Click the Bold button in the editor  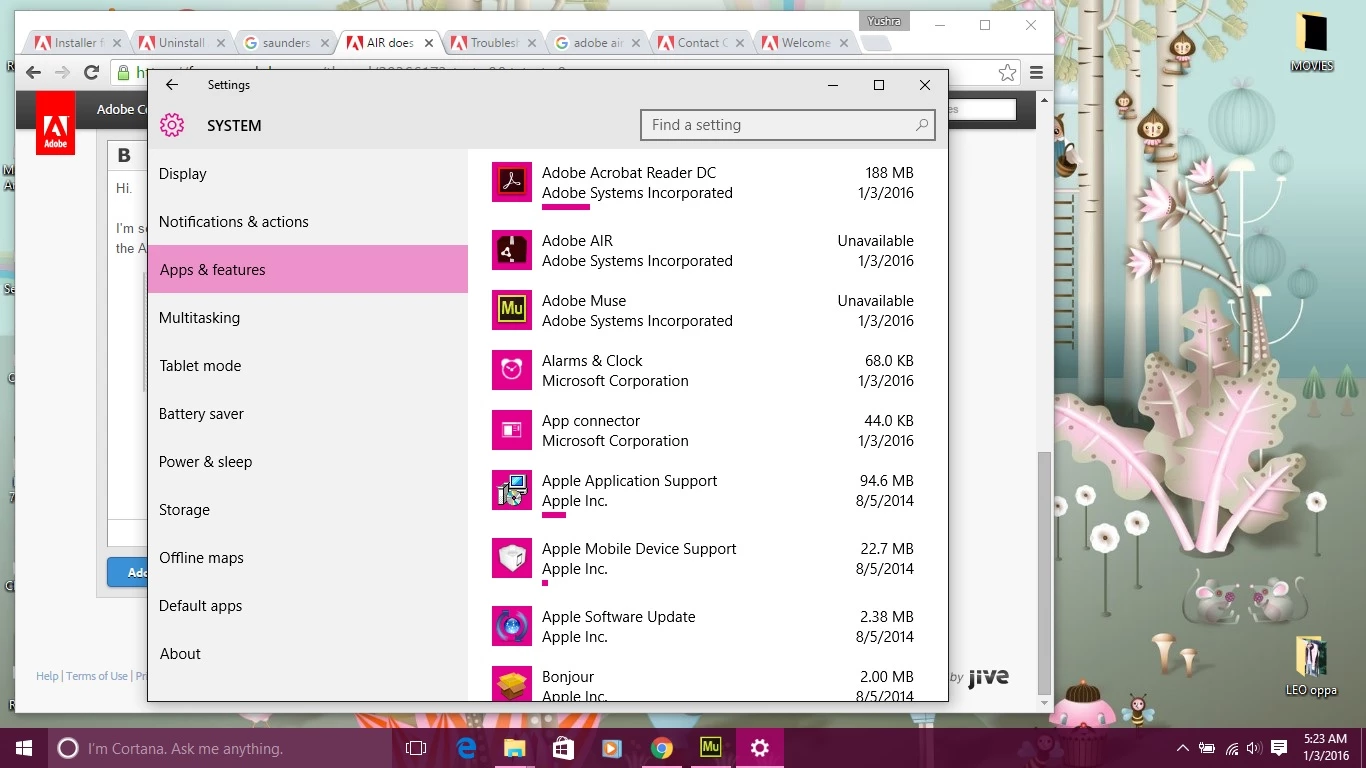coord(124,155)
